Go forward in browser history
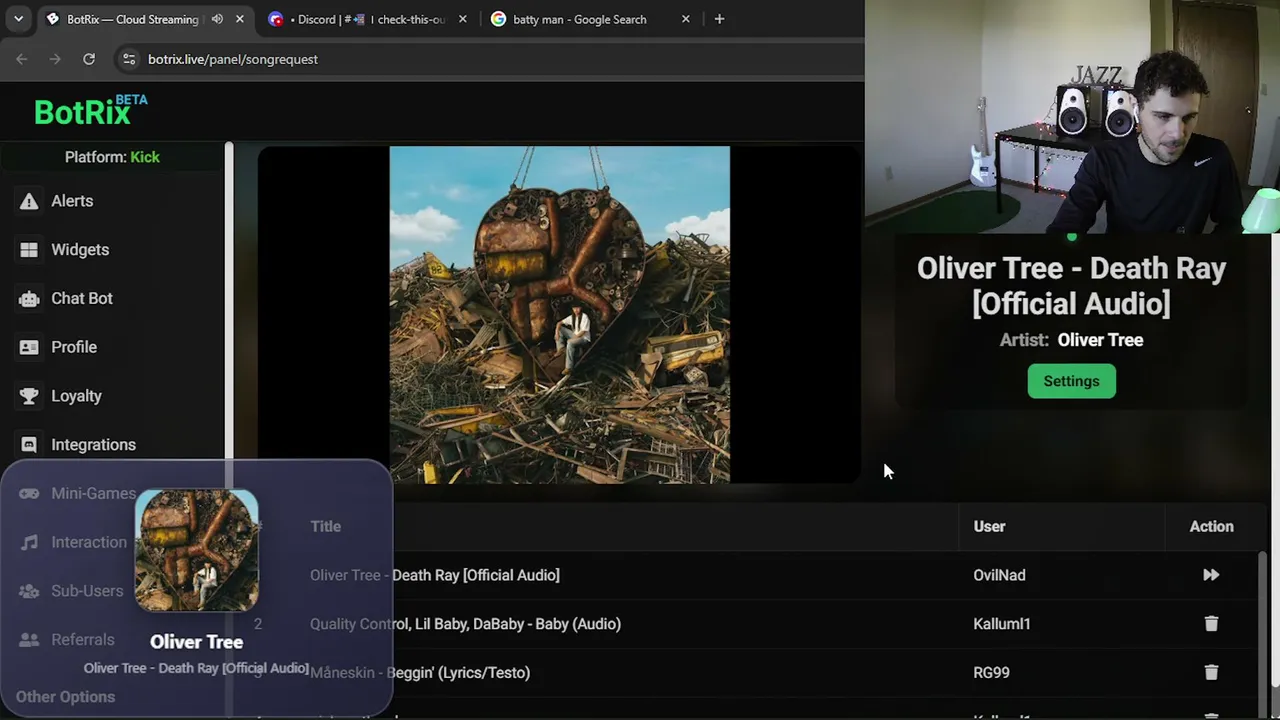 point(55,59)
